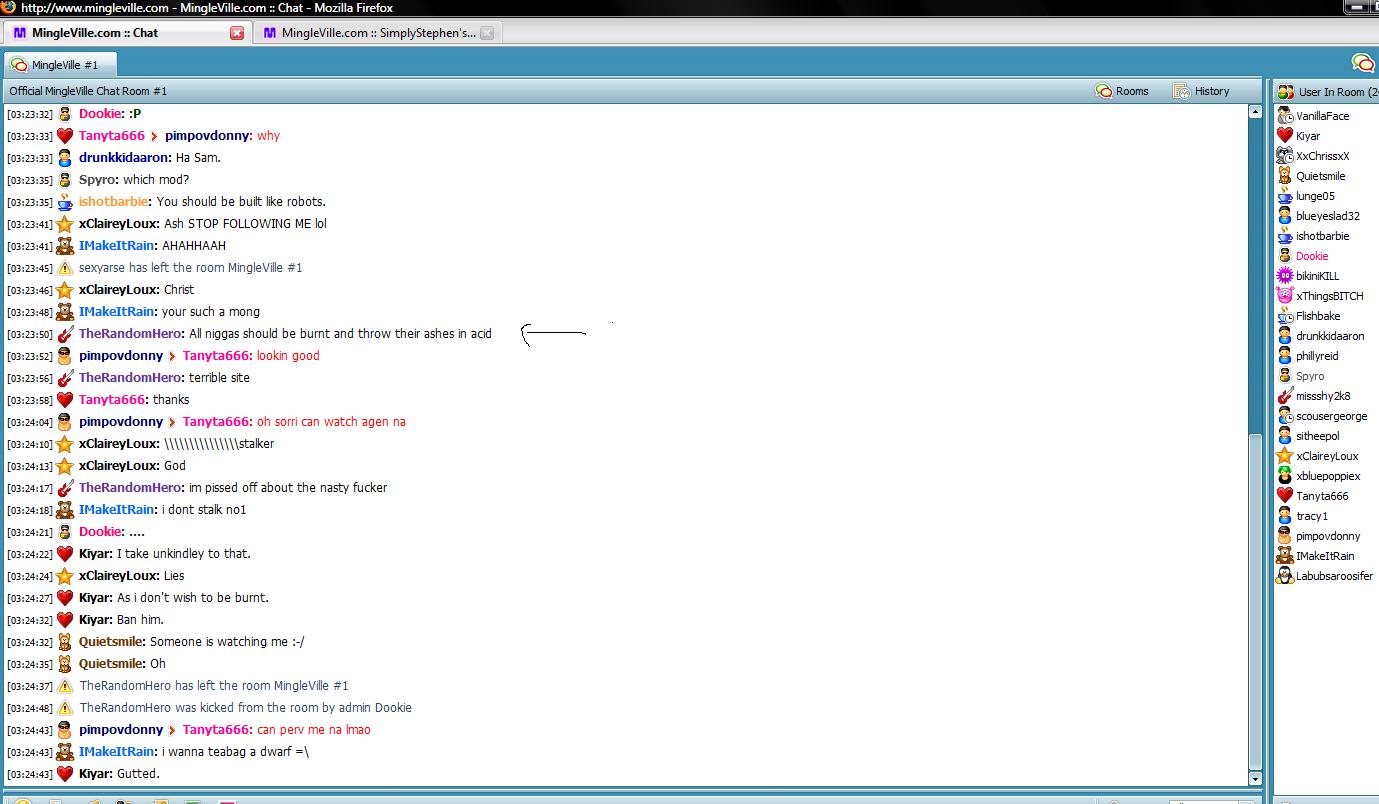
Task: Click the 'Official MingleVille Chat Room #1' title
Action: click(88, 91)
